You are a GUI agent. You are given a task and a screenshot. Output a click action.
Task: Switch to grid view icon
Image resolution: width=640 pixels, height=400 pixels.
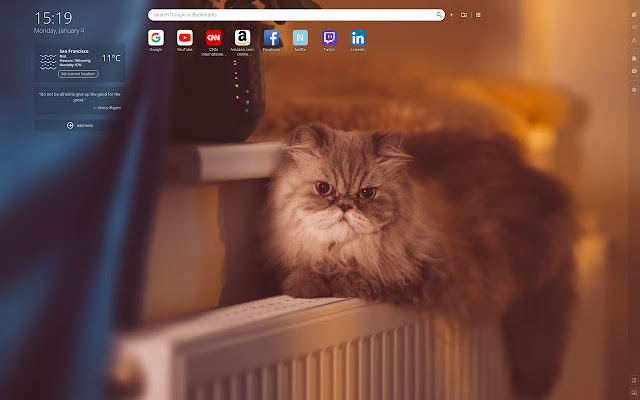pos(478,15)
